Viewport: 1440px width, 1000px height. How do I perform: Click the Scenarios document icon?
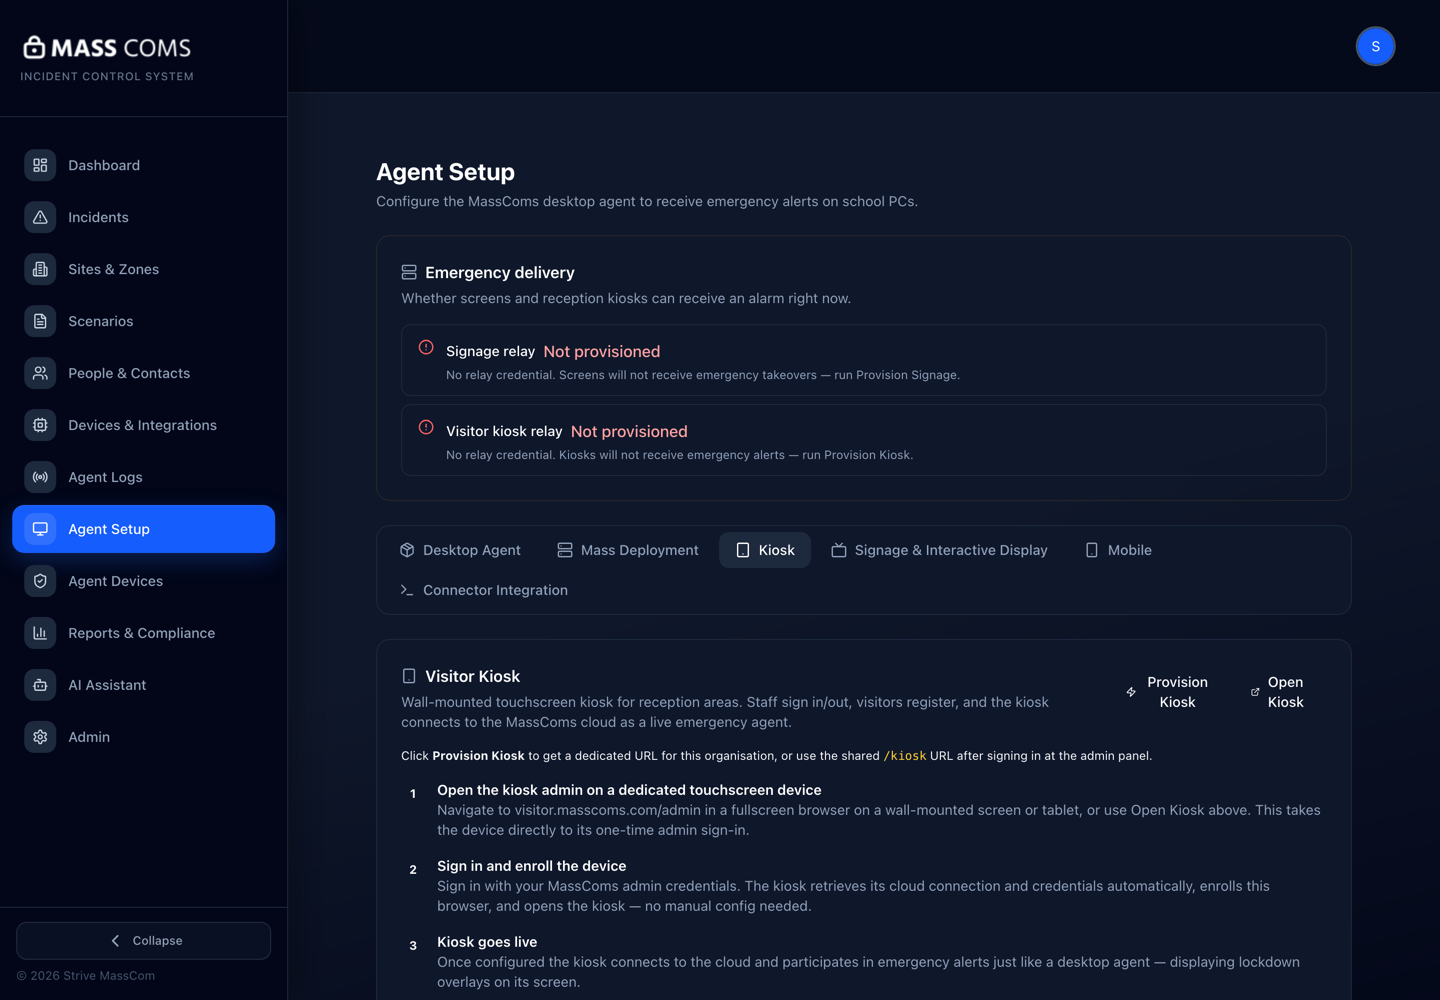(x=40, y=321)
